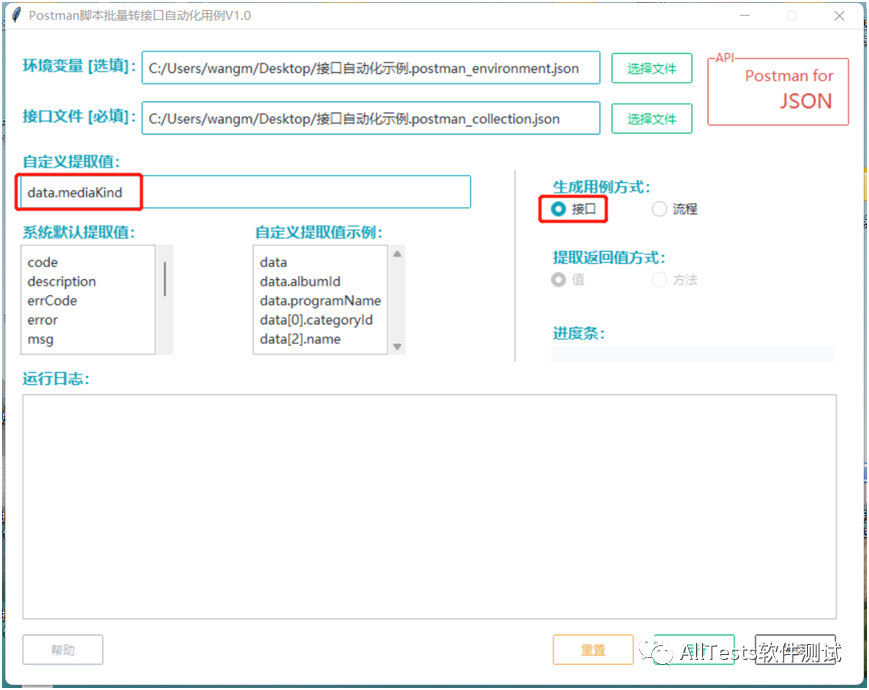This screenshot has height=690, width=869.
Task: Choose 方法 as return value method
Action: coord(674,279)
